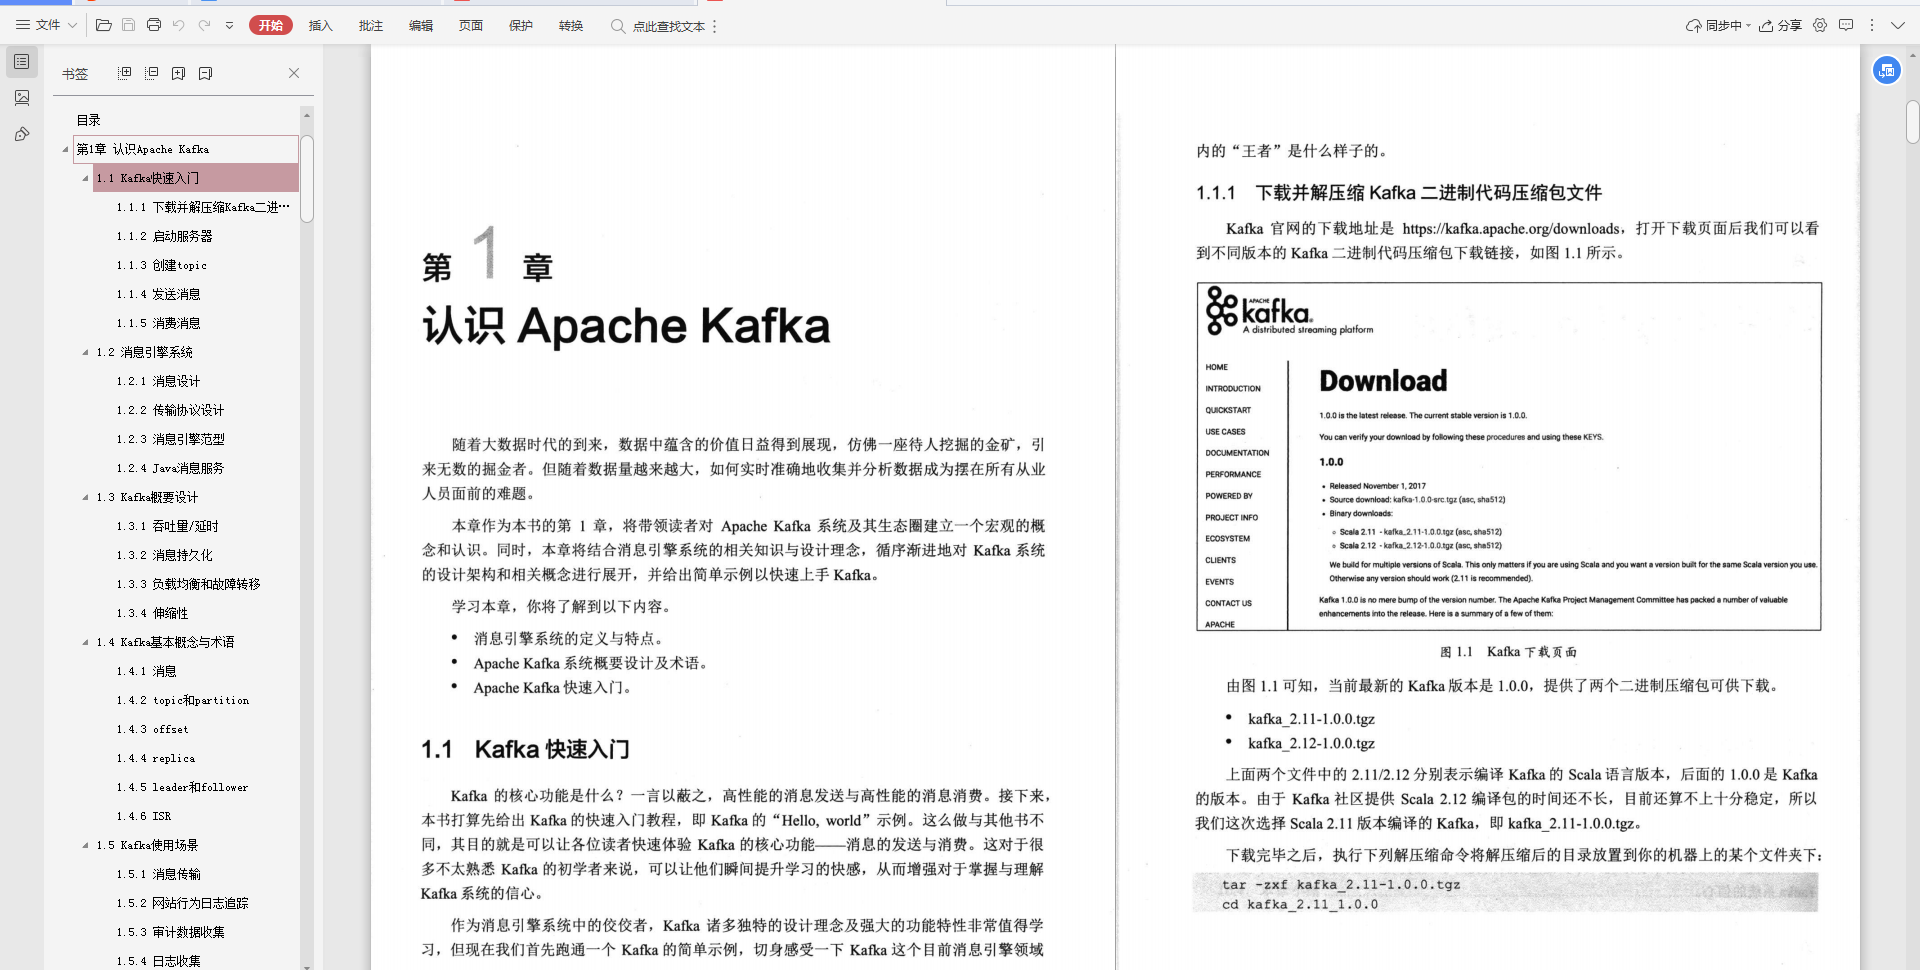Screen dimensions: 1920x970
Task: Open the settings gear near 分享
Action: pyautogui.click(x=1820, y=25)
